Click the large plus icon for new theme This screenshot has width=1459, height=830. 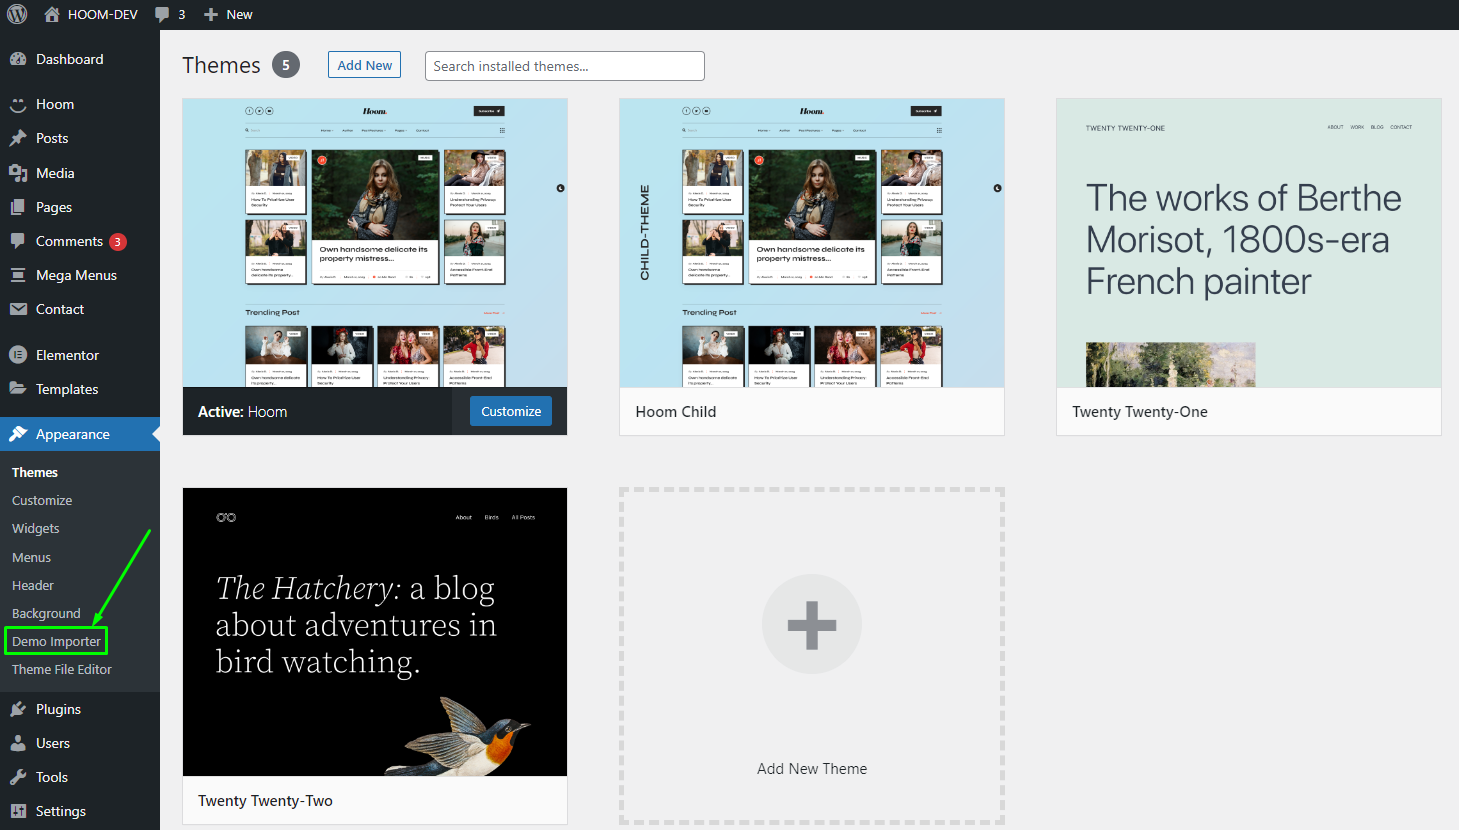(812, 625)
